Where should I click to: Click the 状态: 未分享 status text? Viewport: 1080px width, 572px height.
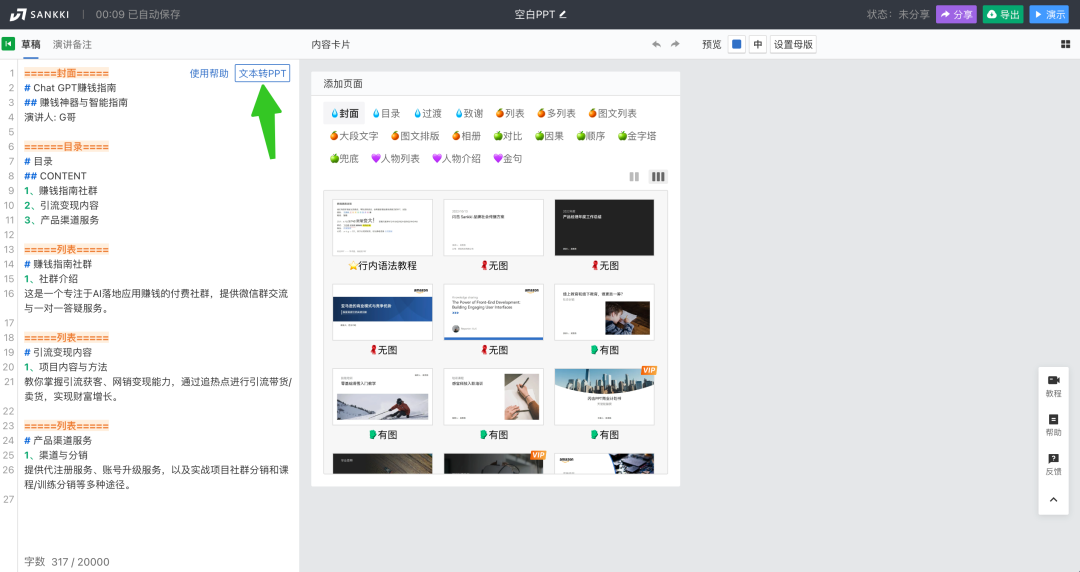pyautogui.click(x=898, y=14)
